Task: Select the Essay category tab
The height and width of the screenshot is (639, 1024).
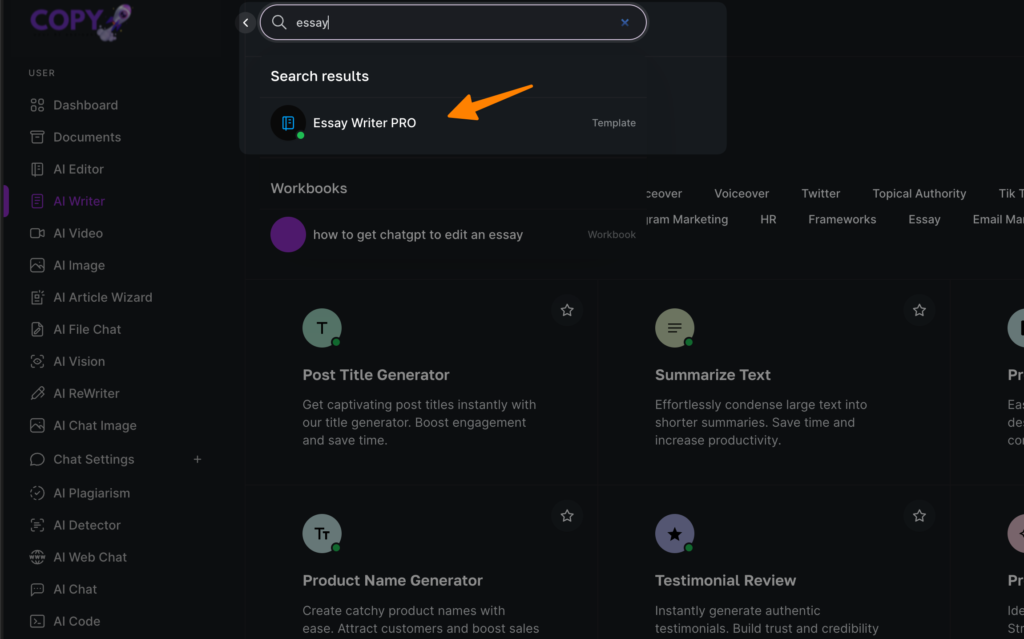Action: click(924, 219)
